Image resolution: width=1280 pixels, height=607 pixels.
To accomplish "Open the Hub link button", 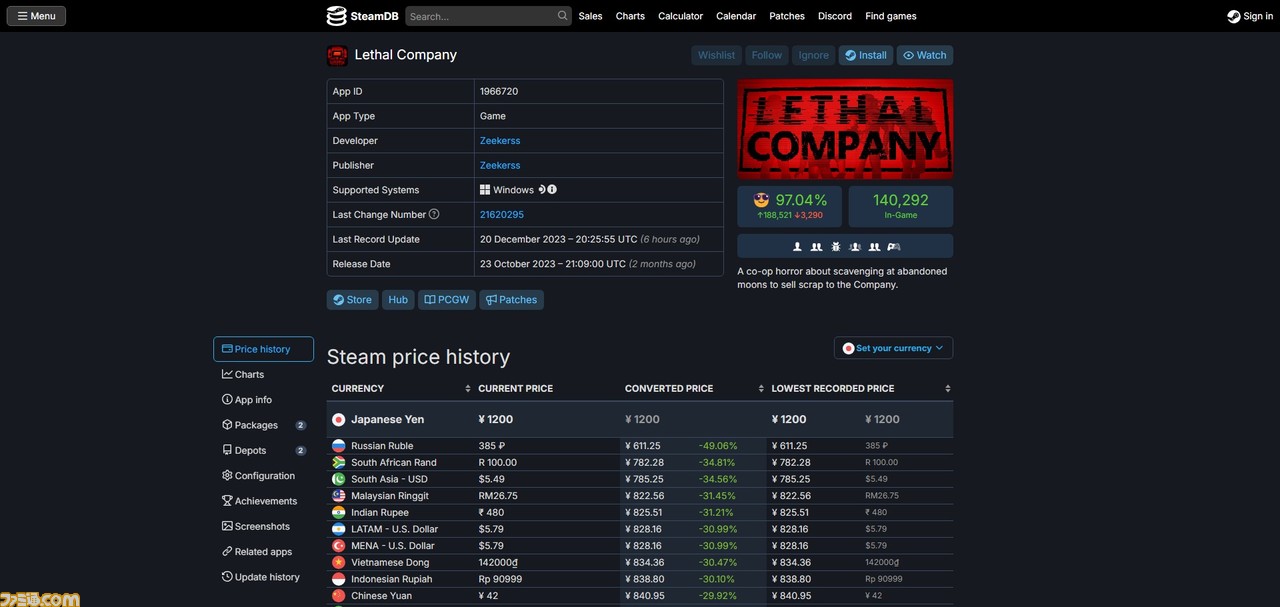I will coord(398,300).
